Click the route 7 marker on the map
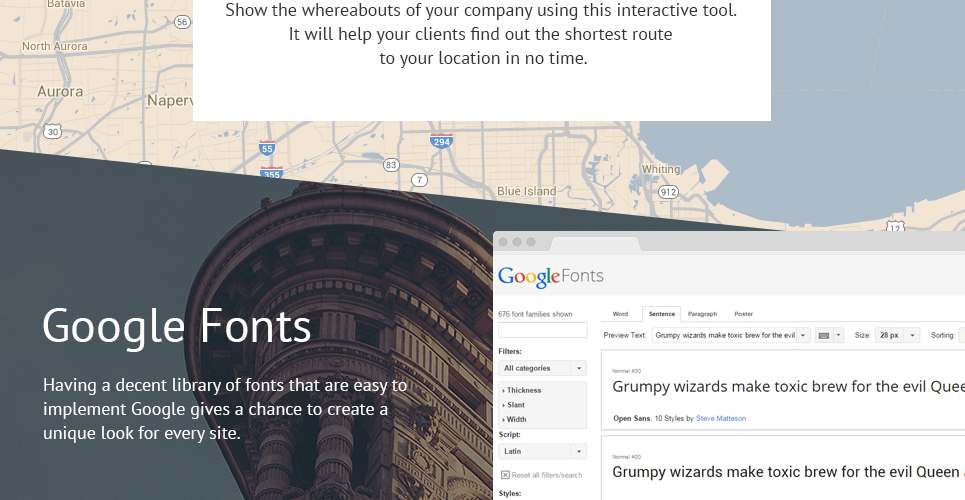 coord(419,180)
